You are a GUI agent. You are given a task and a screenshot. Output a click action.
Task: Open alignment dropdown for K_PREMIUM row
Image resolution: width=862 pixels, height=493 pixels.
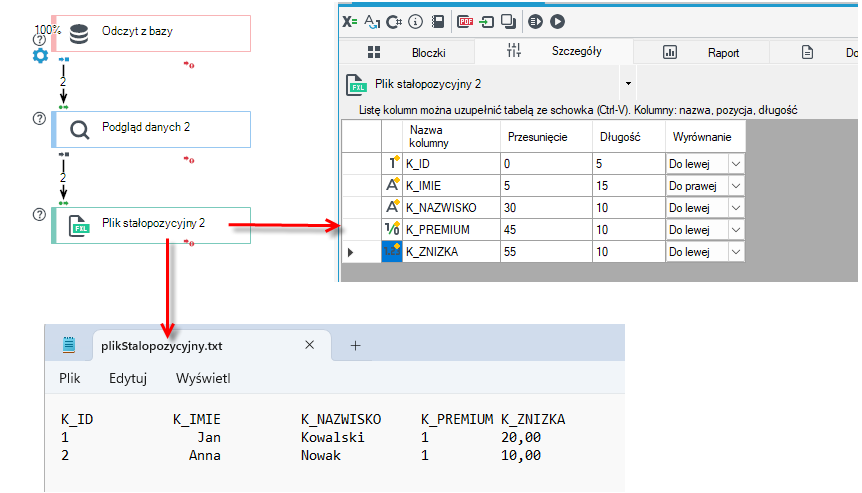[x=736, y=230]
